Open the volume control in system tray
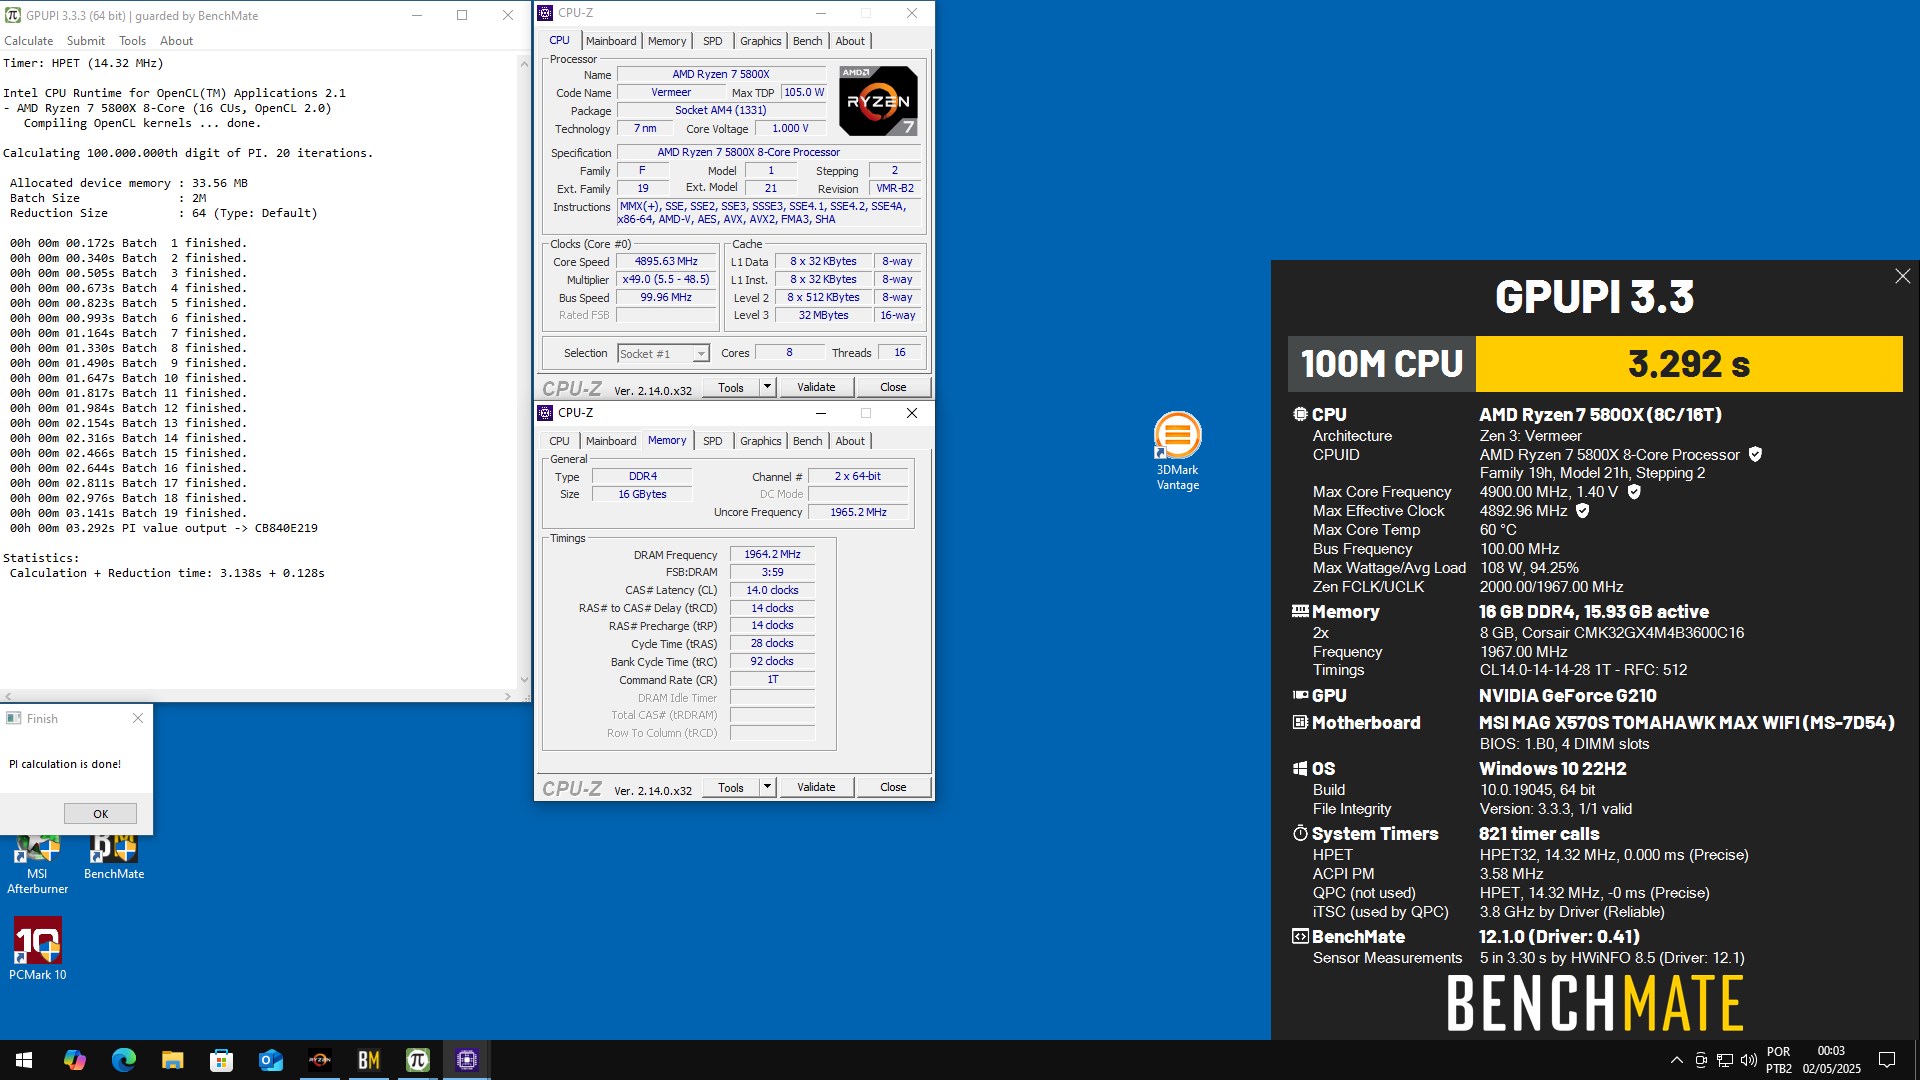The image size is (1920, 1080). [x=1748, y=1060]
